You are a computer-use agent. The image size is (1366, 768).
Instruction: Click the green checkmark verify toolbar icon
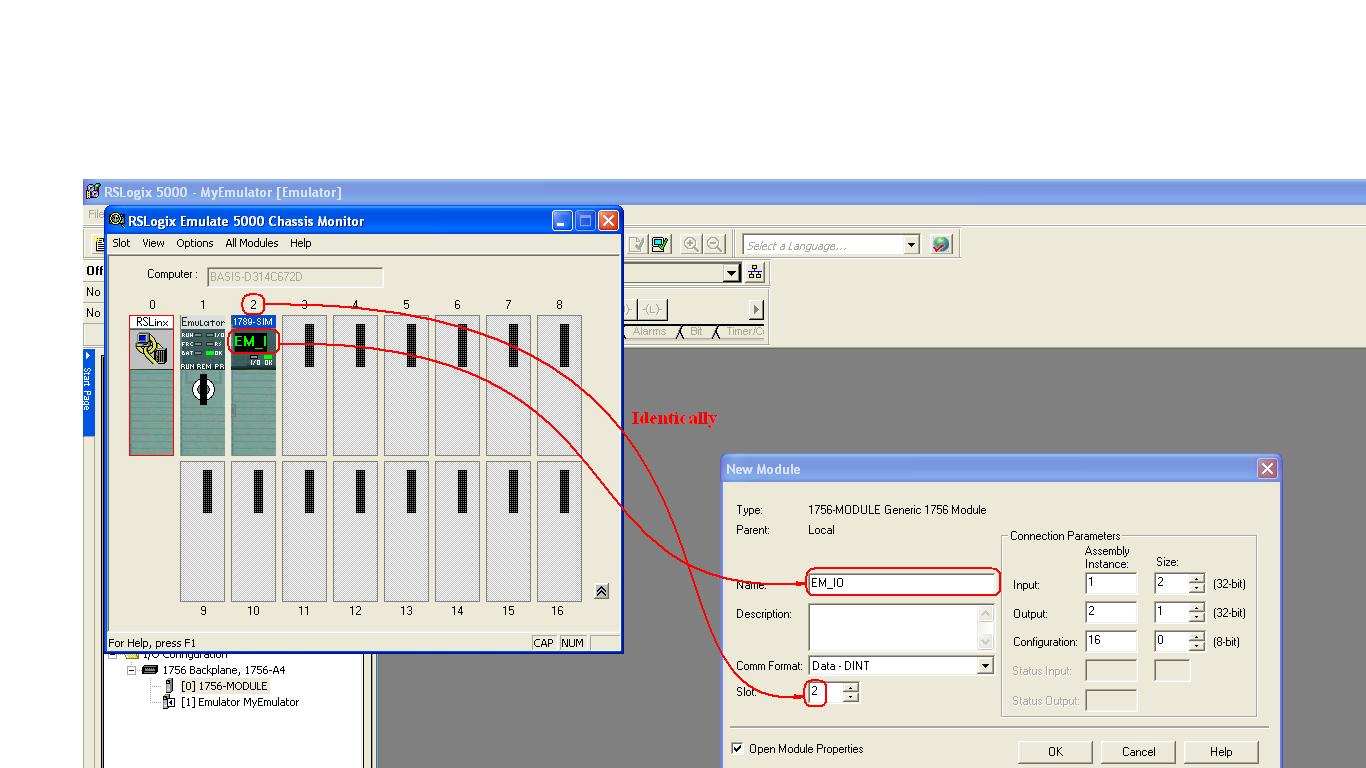point(657,244)
